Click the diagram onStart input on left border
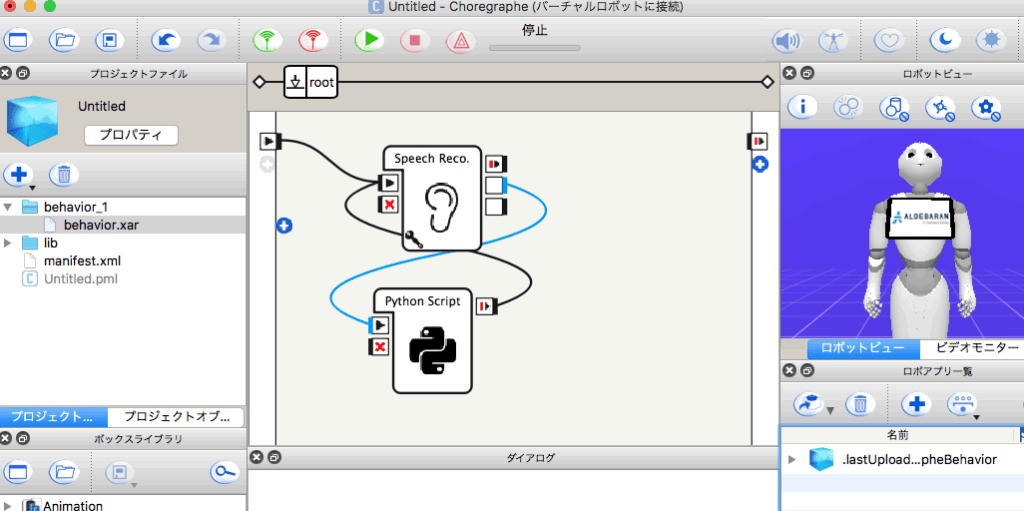 [270, 140]
